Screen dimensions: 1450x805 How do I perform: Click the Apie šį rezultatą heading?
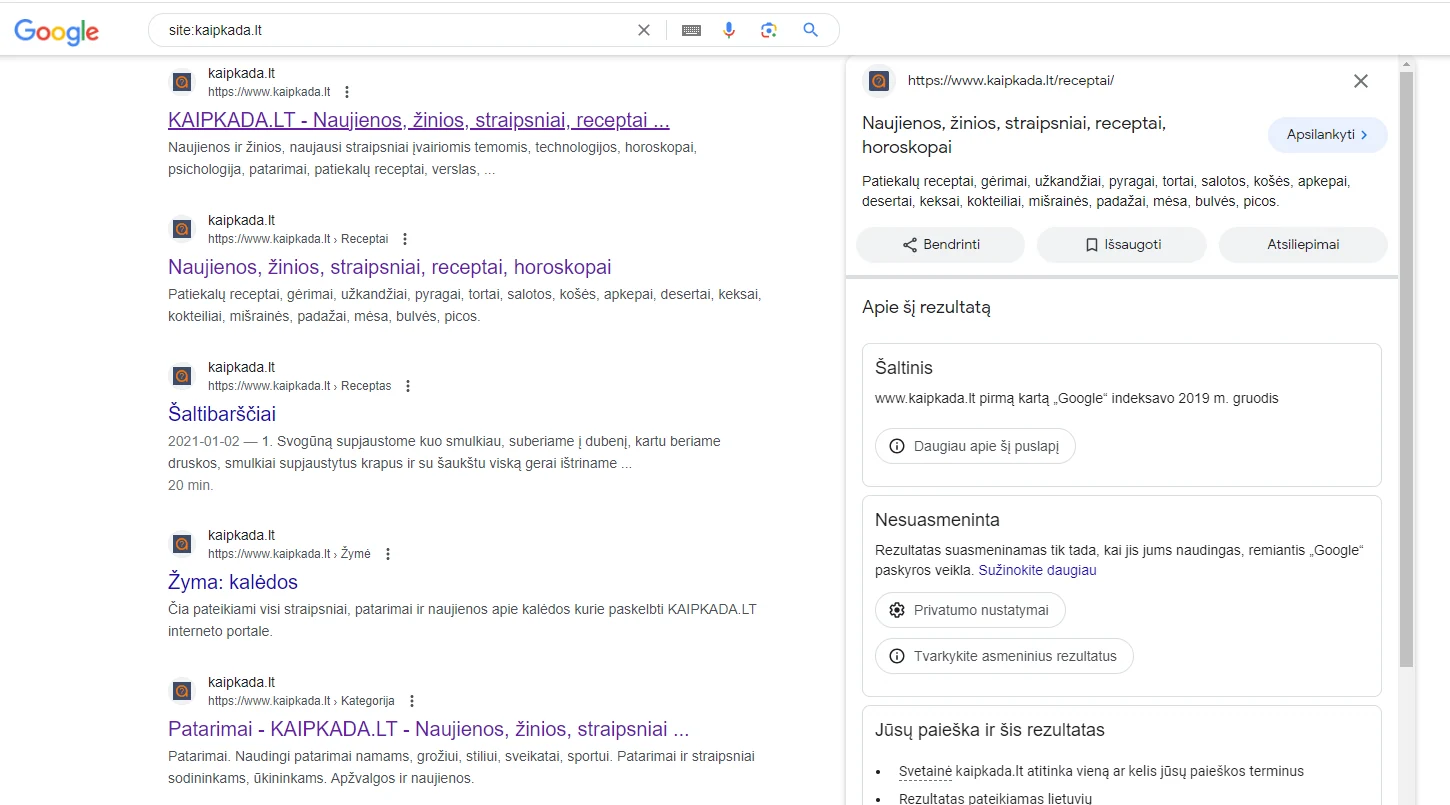pos(926,308)
